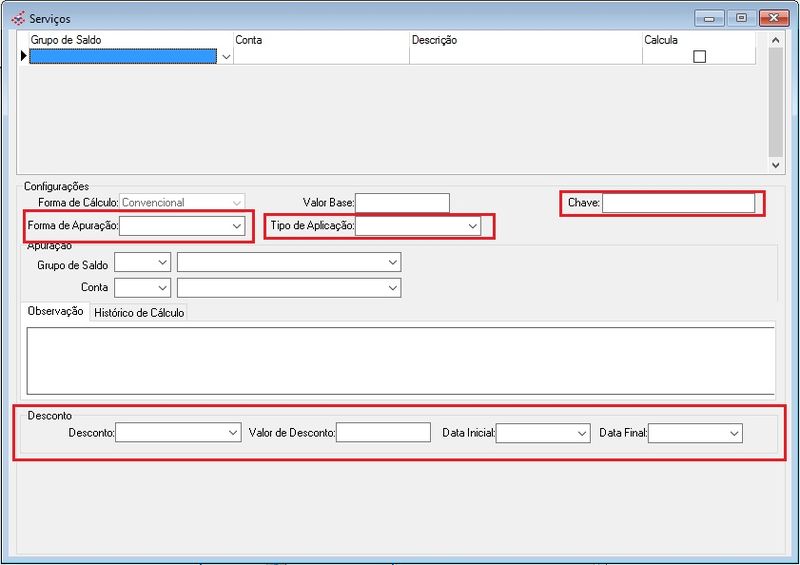800x565 pixels.
Task: Open the Tipo de Aplicação dropdown
Action: point(472,227)
